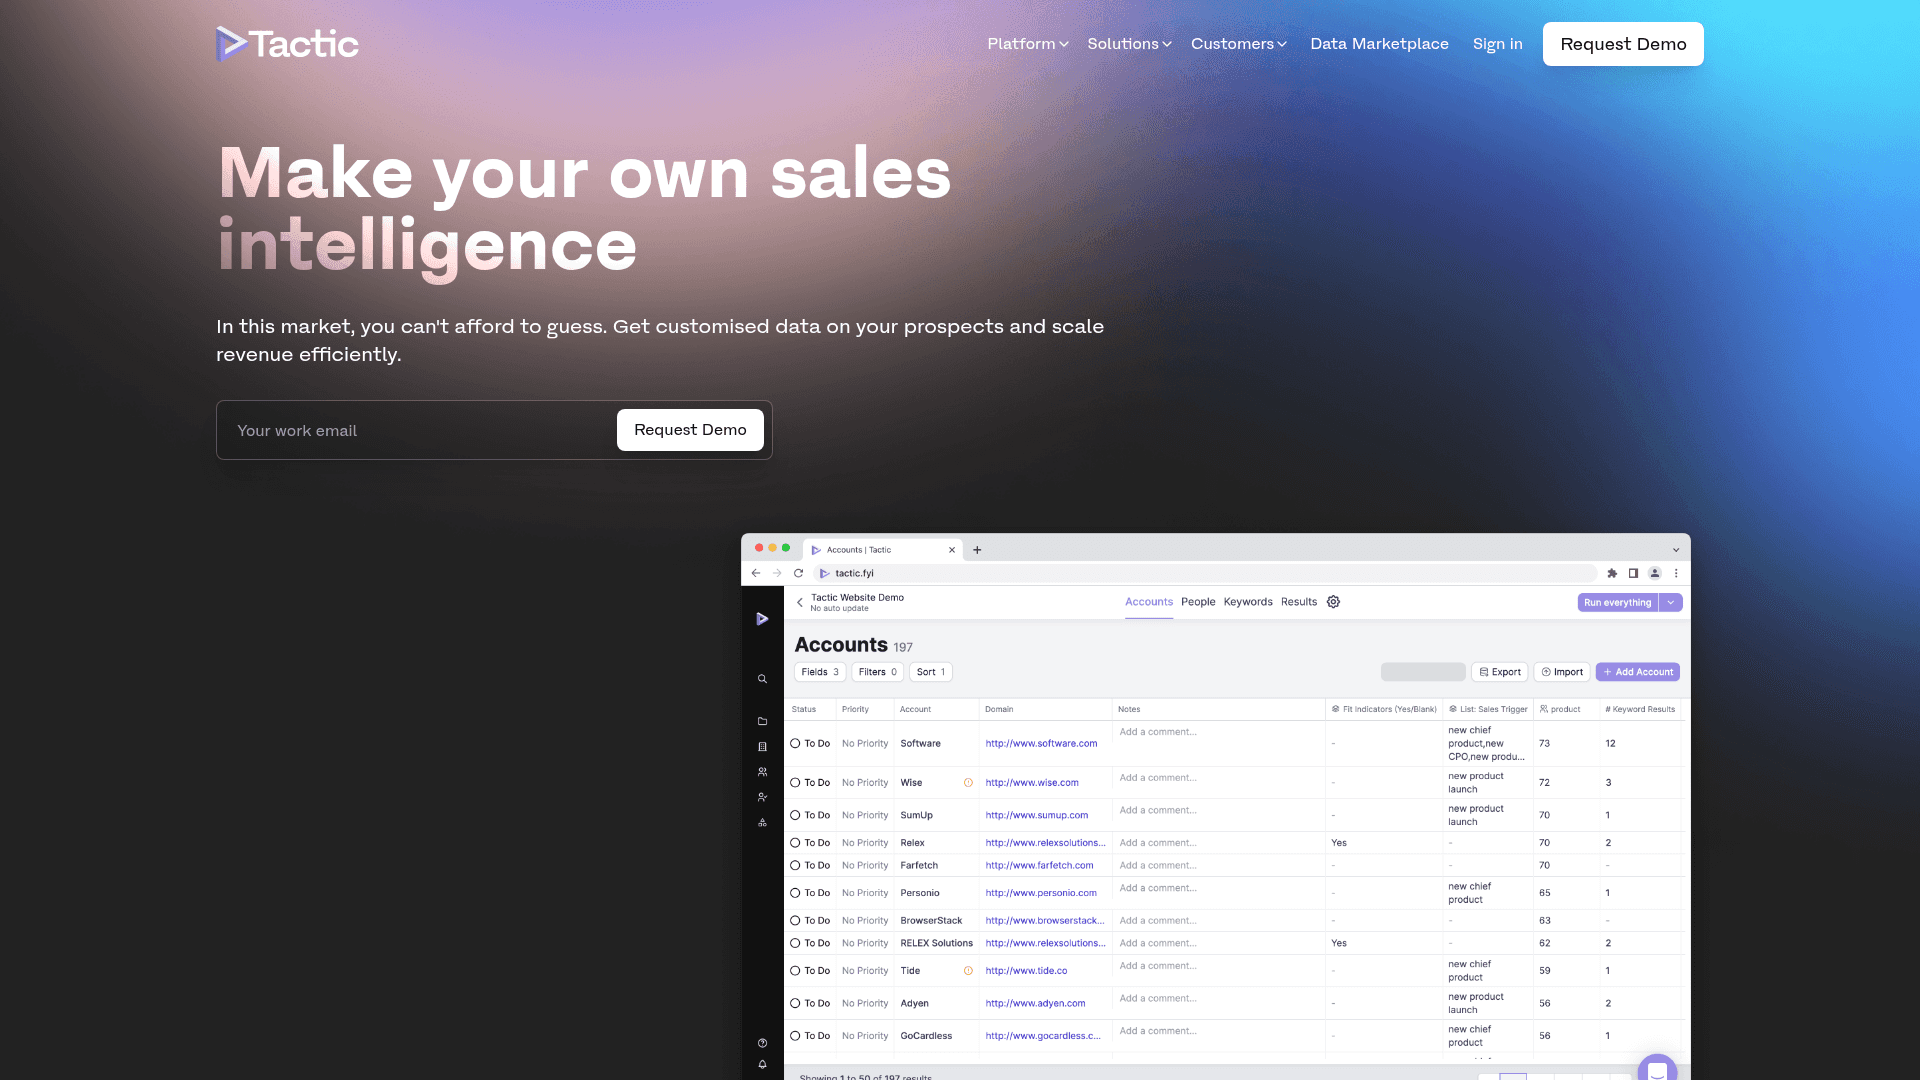The height and width of the screenshot is (1080, 1920).
Task: Toggle the To Do status circle for BrowserStack
Action: pyautogui.click(x=796, y=921)
